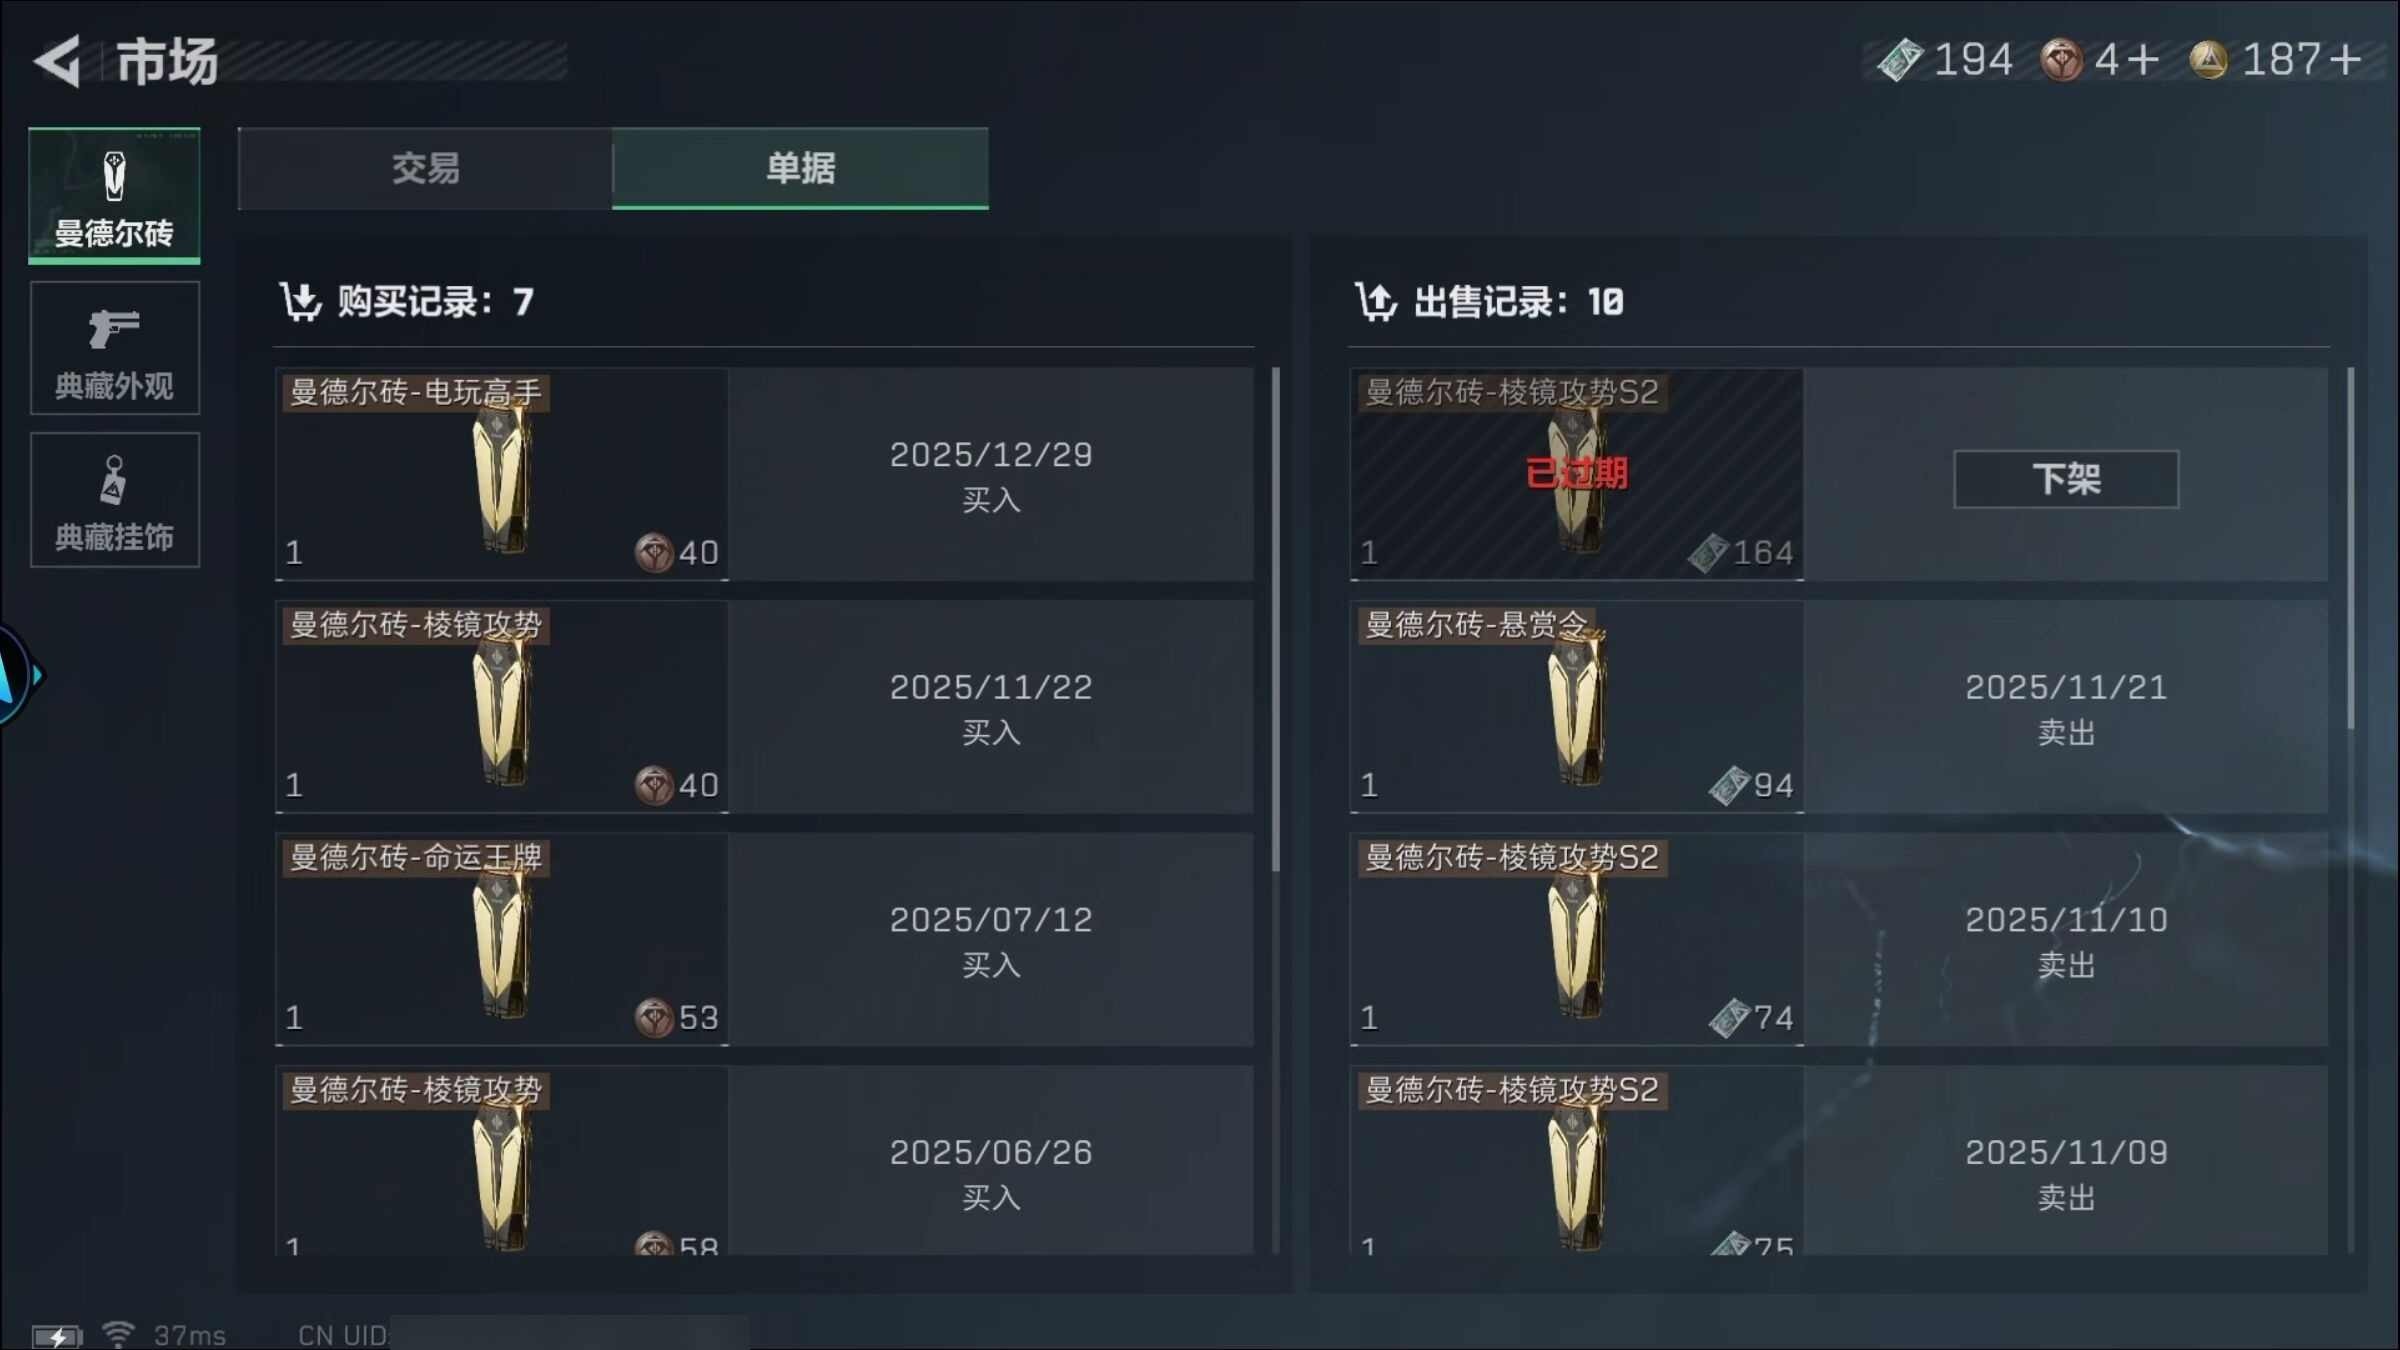Click the back arrow next to 市场
Image resolution: width=2400 pixels, height=1350 pixels.
[57, 61]
